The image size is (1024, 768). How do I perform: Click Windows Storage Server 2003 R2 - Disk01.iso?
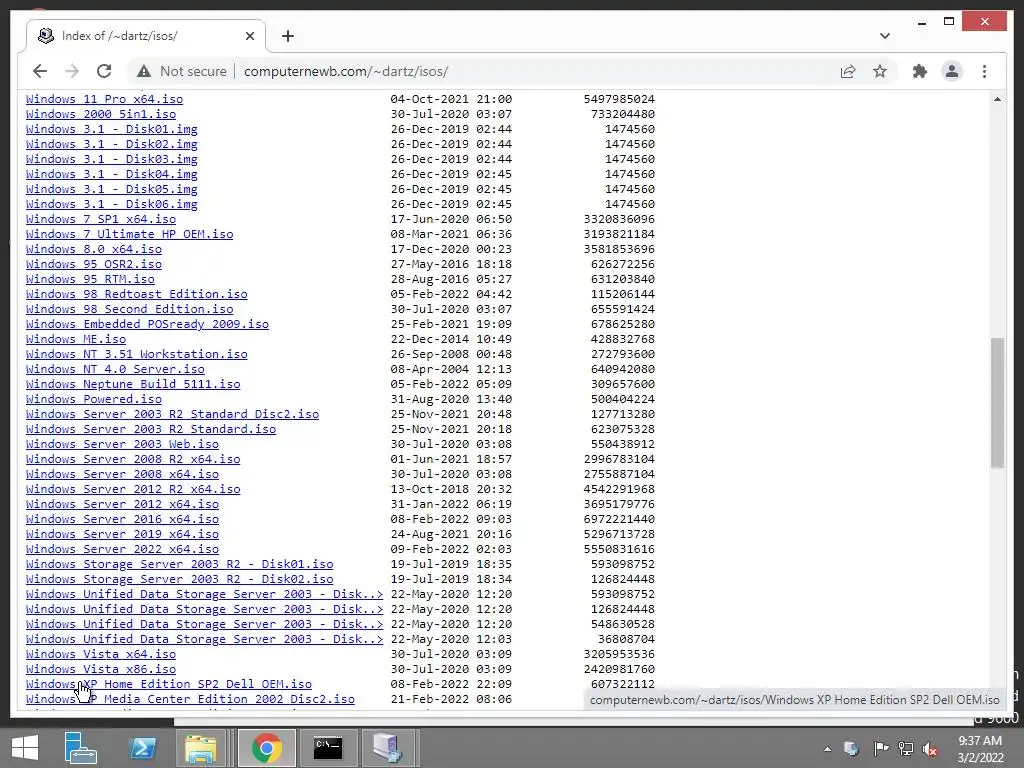pos(180,565)
